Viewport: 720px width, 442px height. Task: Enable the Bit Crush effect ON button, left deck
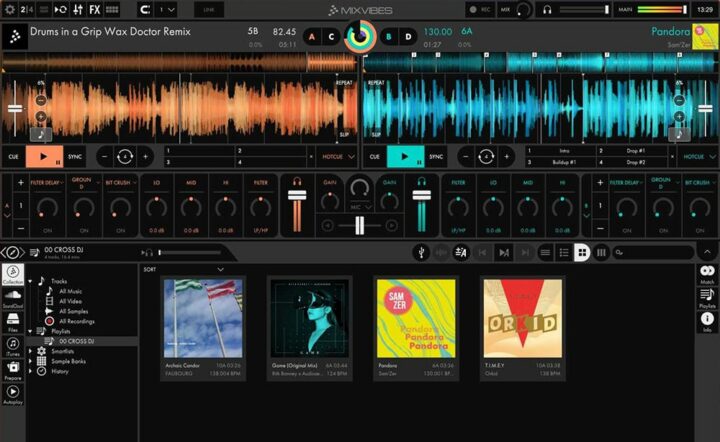(120, 230)
